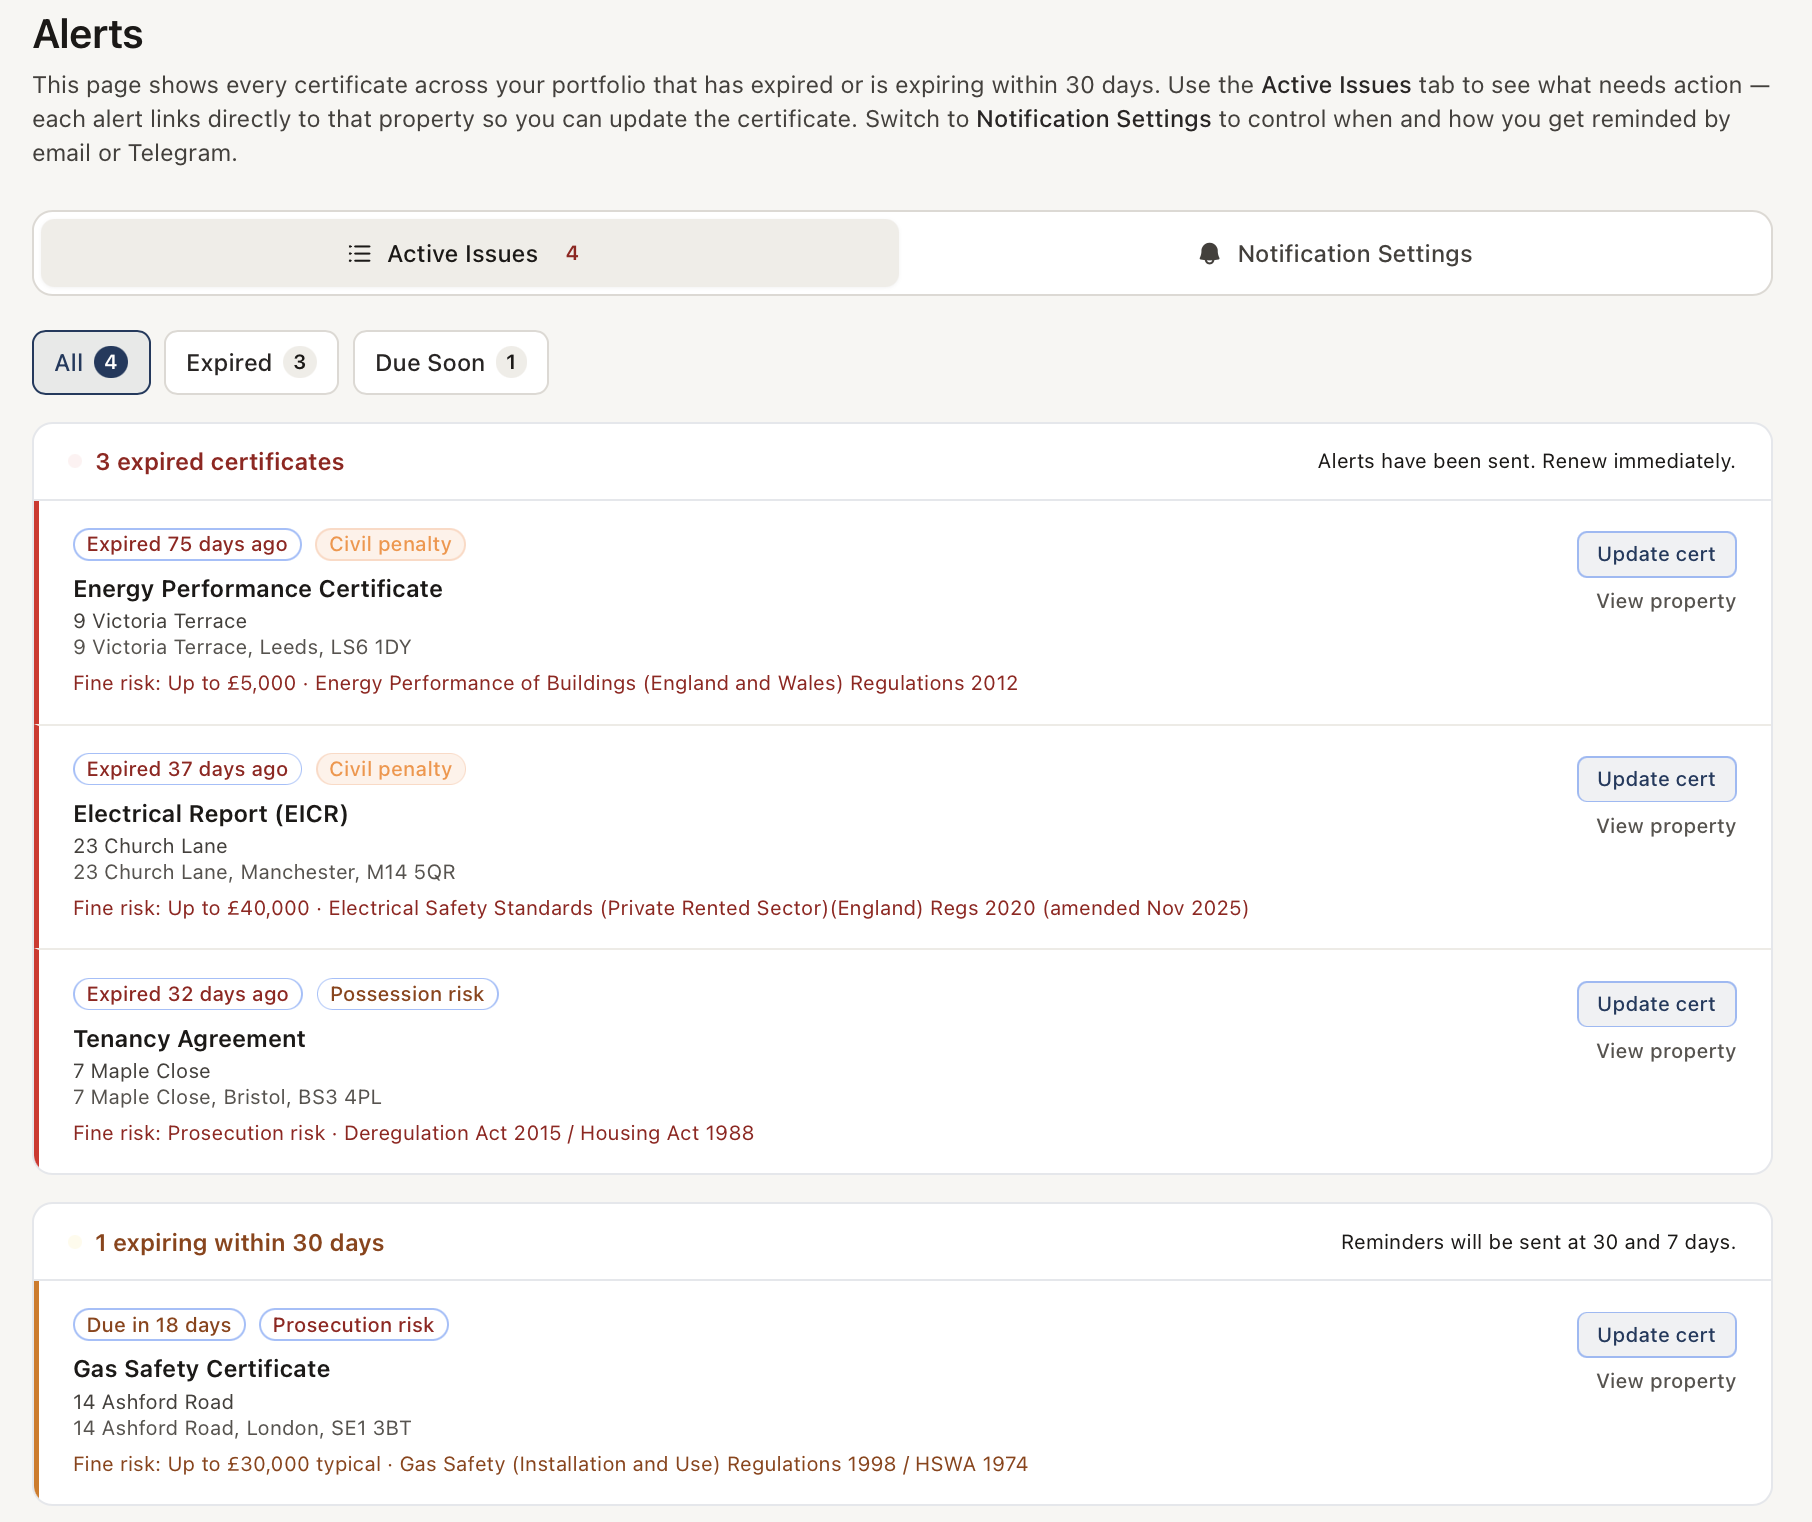The height and width of the screenshot is (1522, 1812).
Task: Click the Civil penalty badge on EICR row
Action: click(x=390, y=768)
